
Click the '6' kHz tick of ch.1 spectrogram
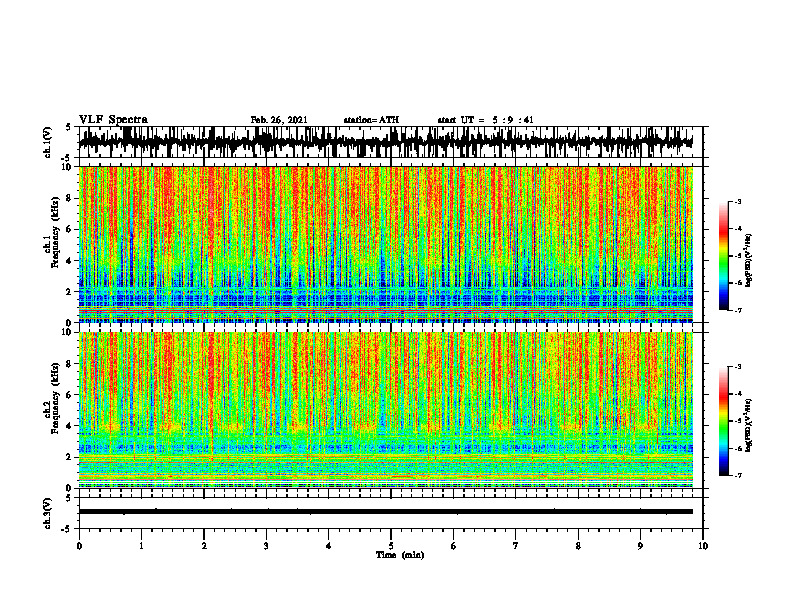click(70, 230)
